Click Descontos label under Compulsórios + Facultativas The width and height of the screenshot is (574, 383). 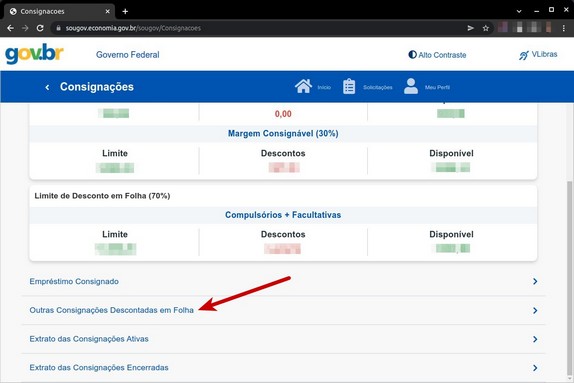(x=283, y=234)
